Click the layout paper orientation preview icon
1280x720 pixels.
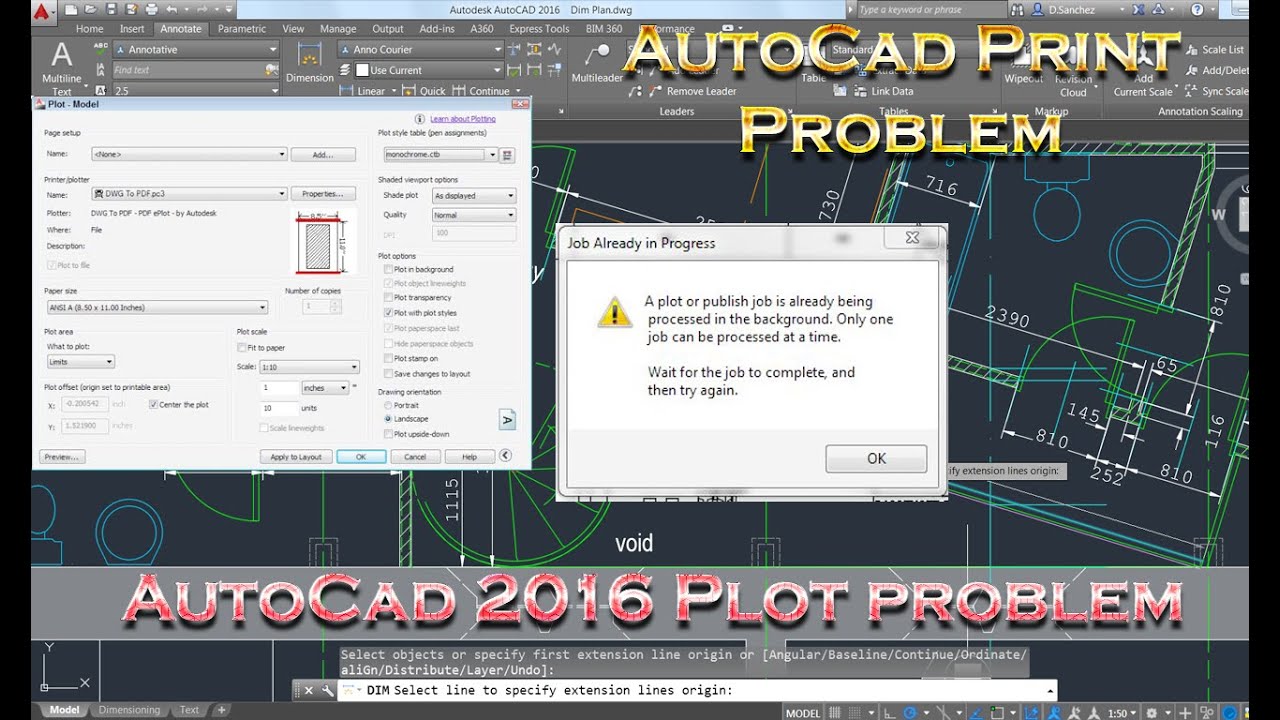(x=507, y=419)
